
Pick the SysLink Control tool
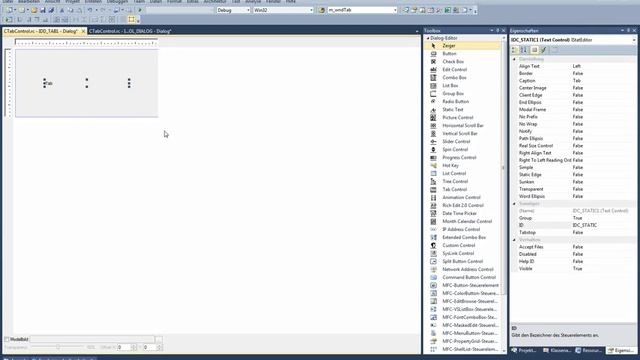click(x=463, y=253)
